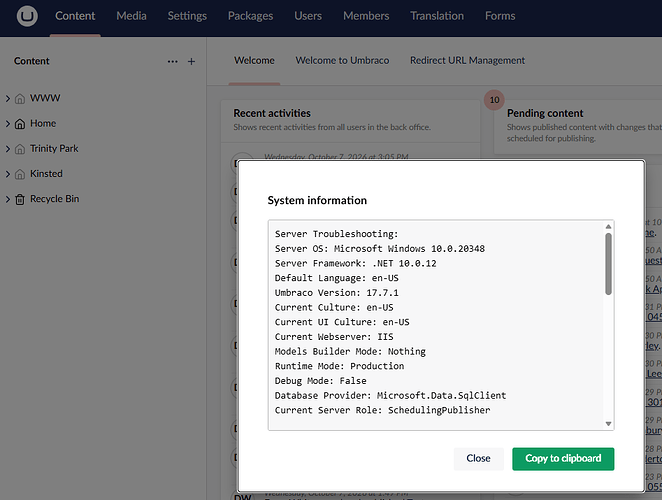Click the Umbraco logo icon

pos(27,16)
